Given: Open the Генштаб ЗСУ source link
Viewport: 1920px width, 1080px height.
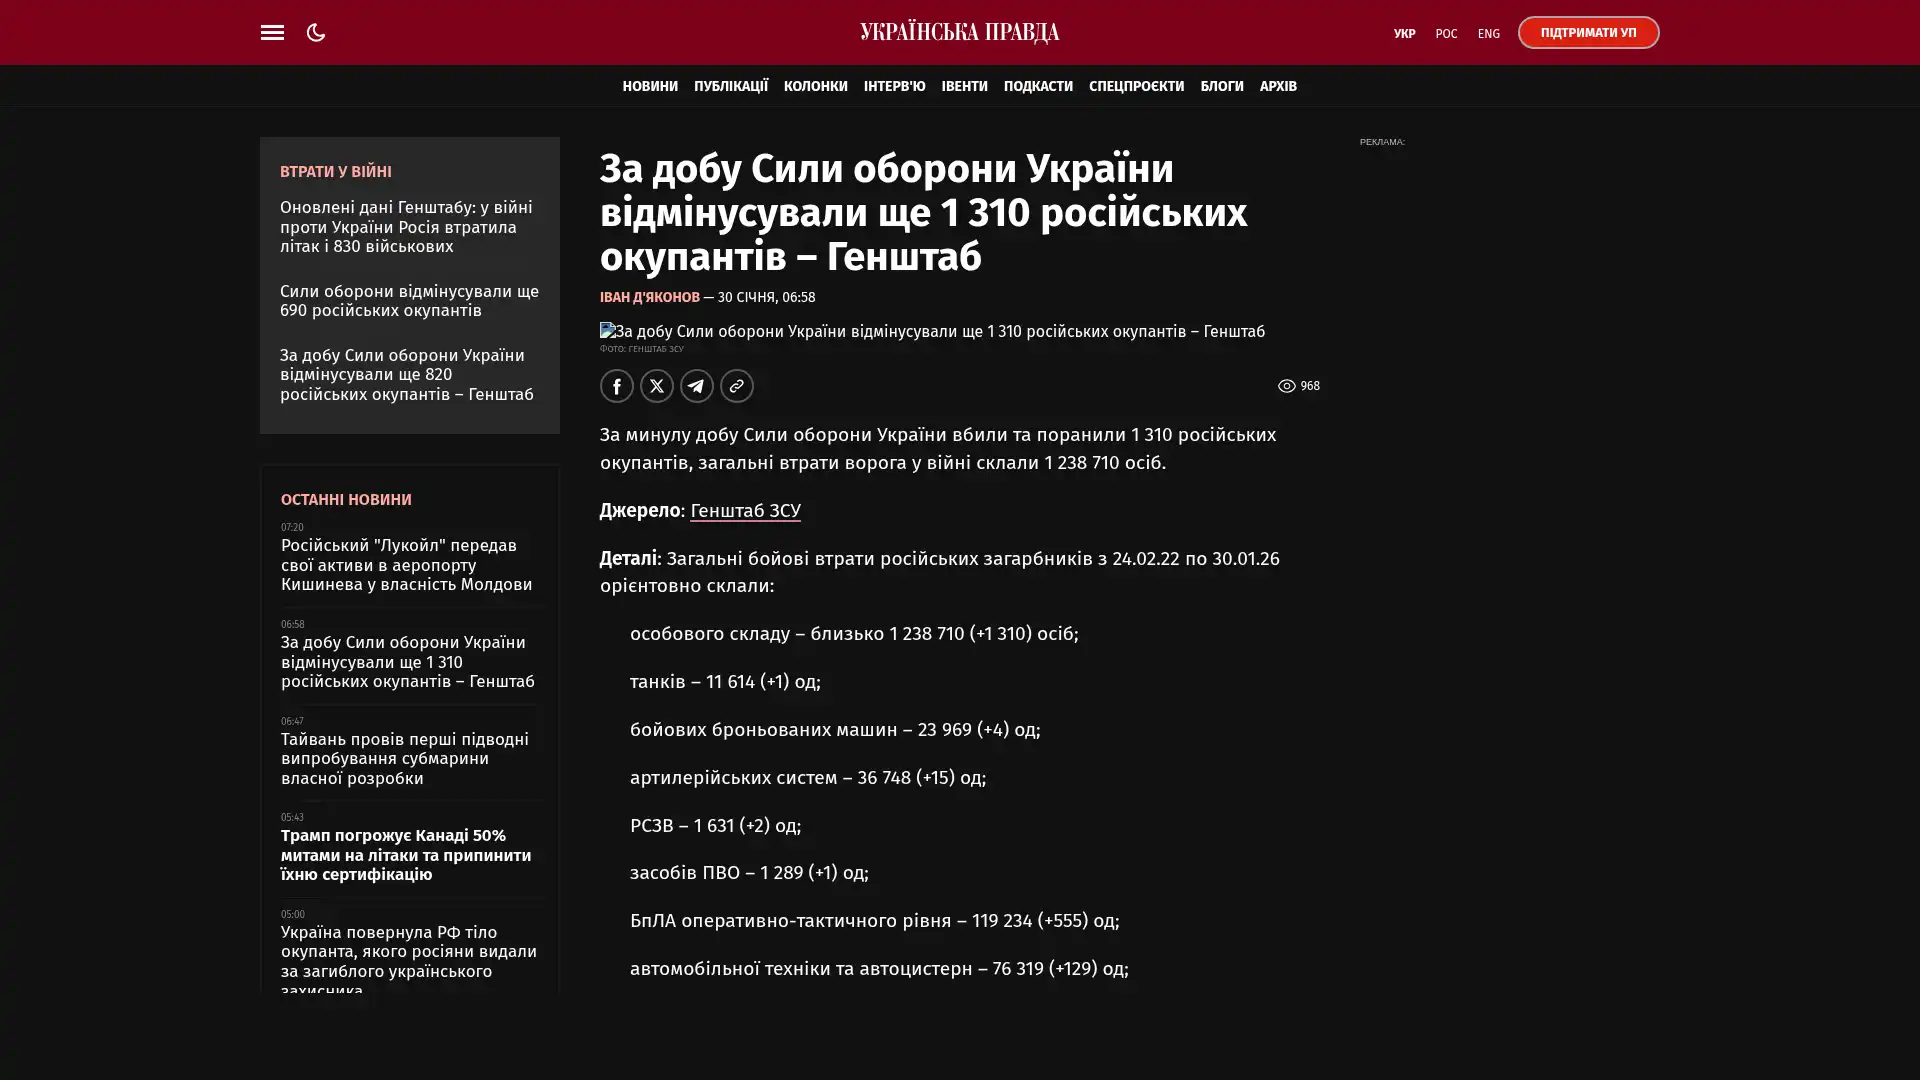Looking at the screenshot, I should [745, 510].
